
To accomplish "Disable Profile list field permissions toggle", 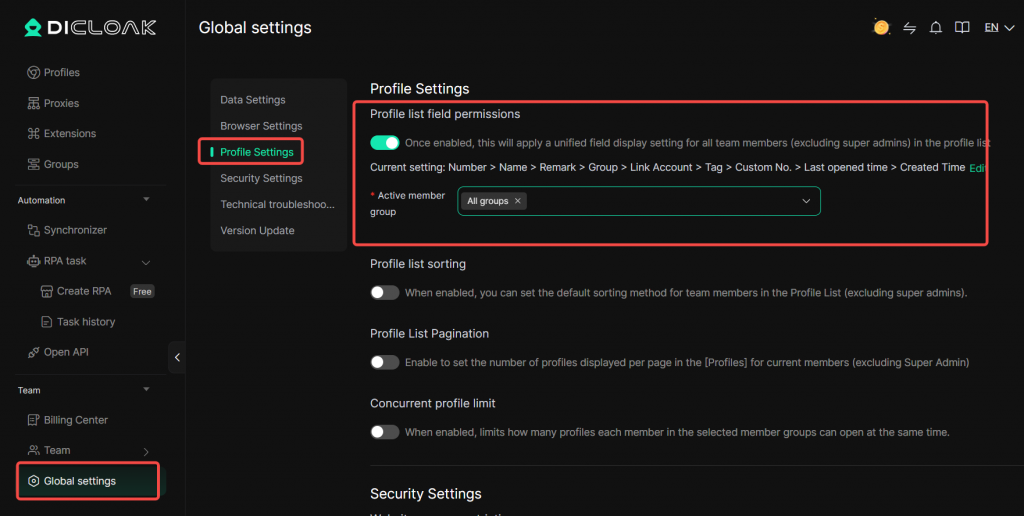I will pyautogui.click(x=385, y=142).
